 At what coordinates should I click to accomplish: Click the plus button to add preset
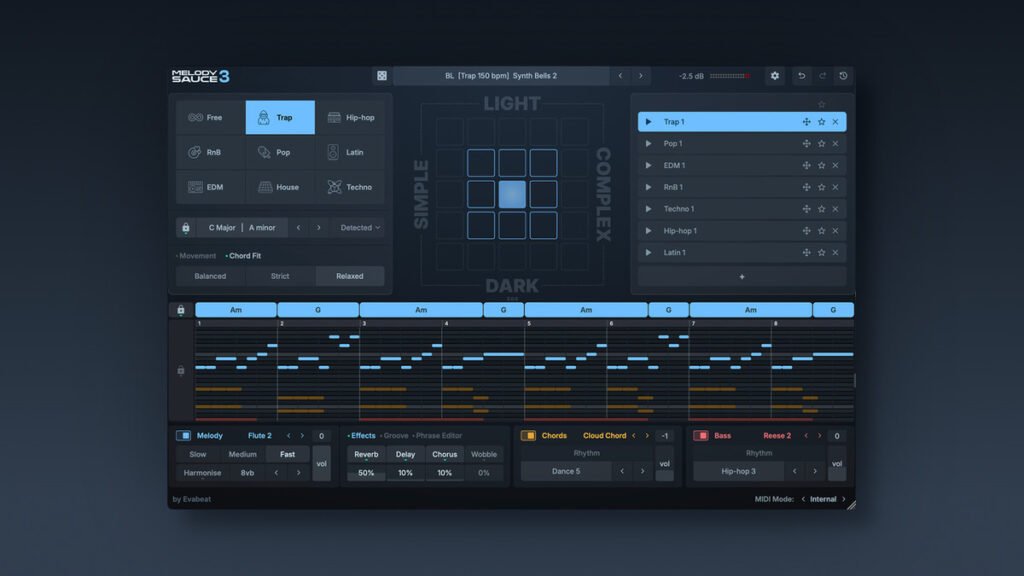tap(741, 276)
